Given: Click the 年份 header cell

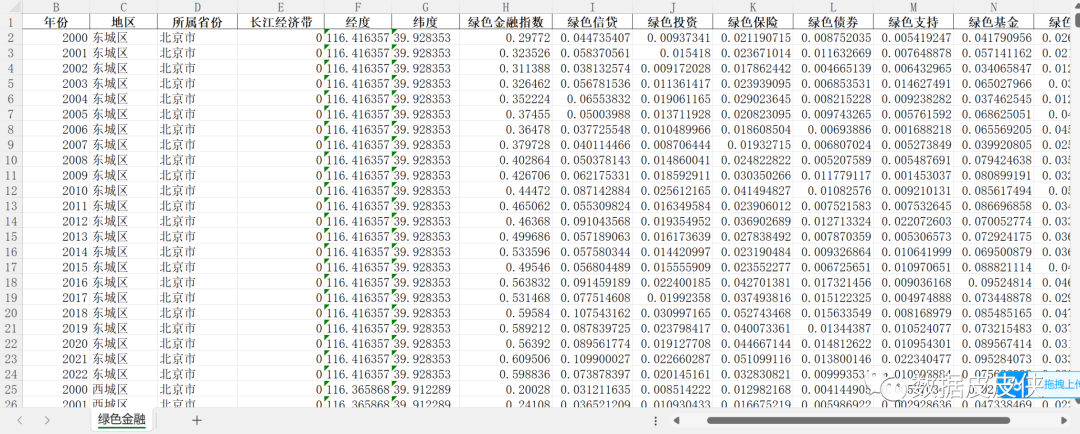Looking at the screenshot, I should [x=56, y=21].
